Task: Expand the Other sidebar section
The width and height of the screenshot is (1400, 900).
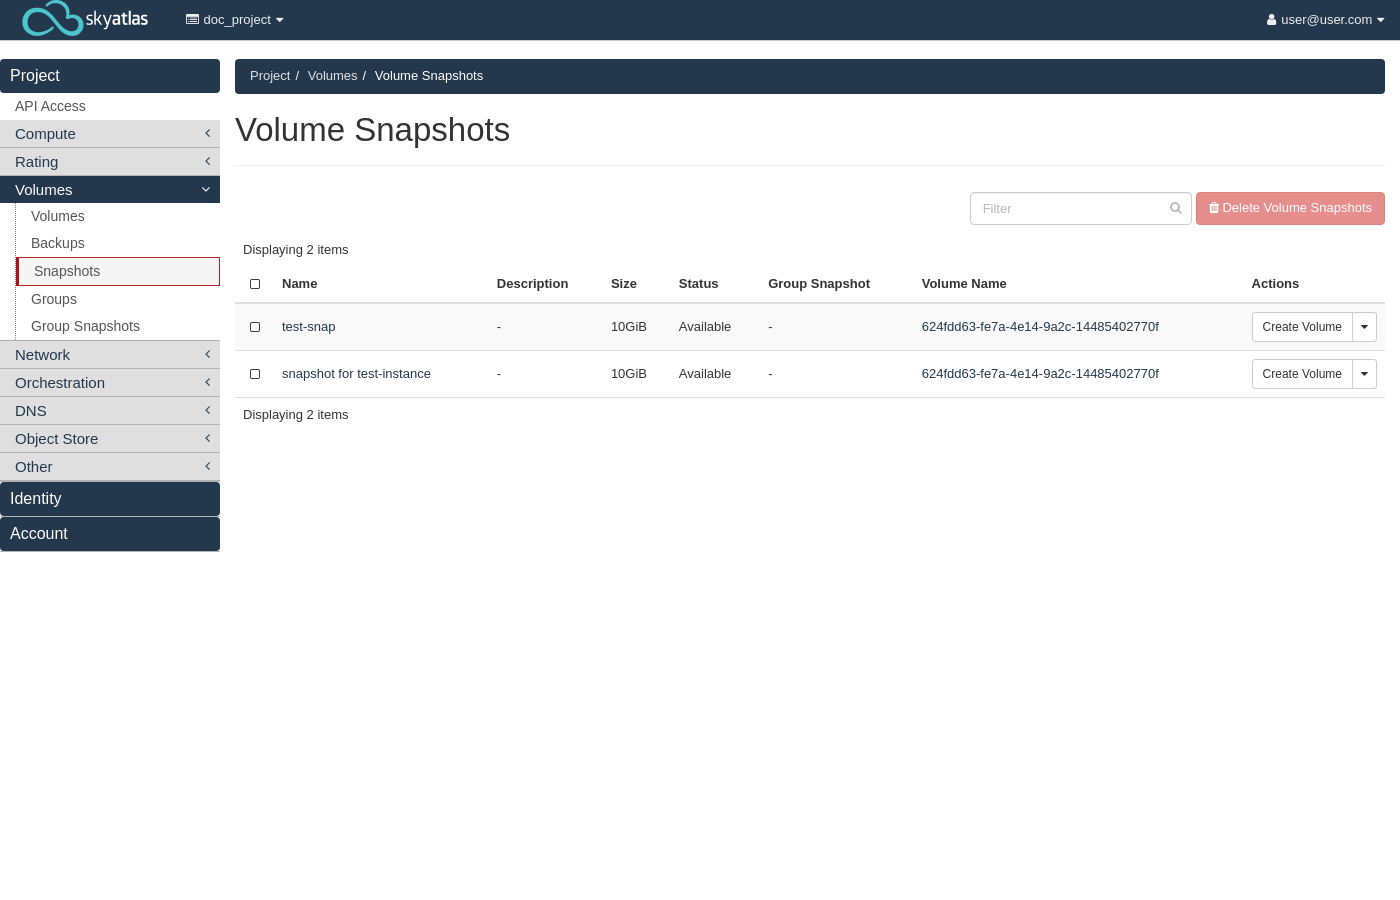Action: coord(110,467)
